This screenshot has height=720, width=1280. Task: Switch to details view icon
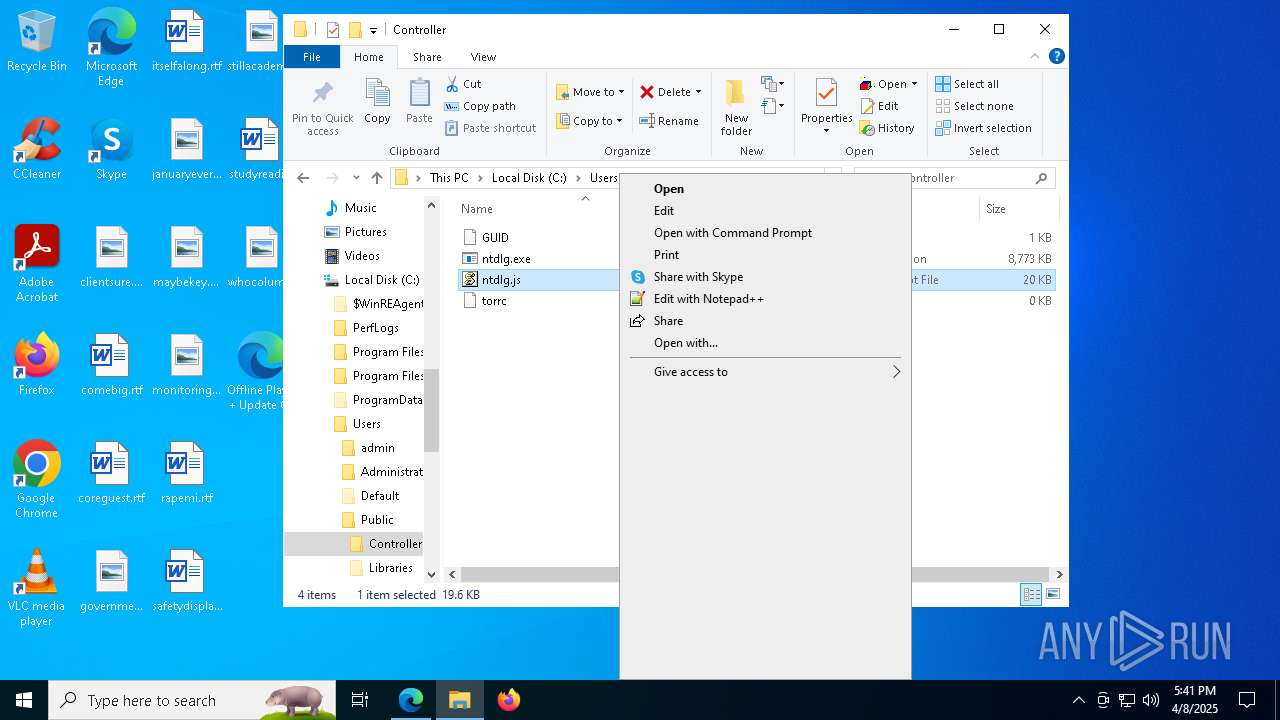(1030, 595)
